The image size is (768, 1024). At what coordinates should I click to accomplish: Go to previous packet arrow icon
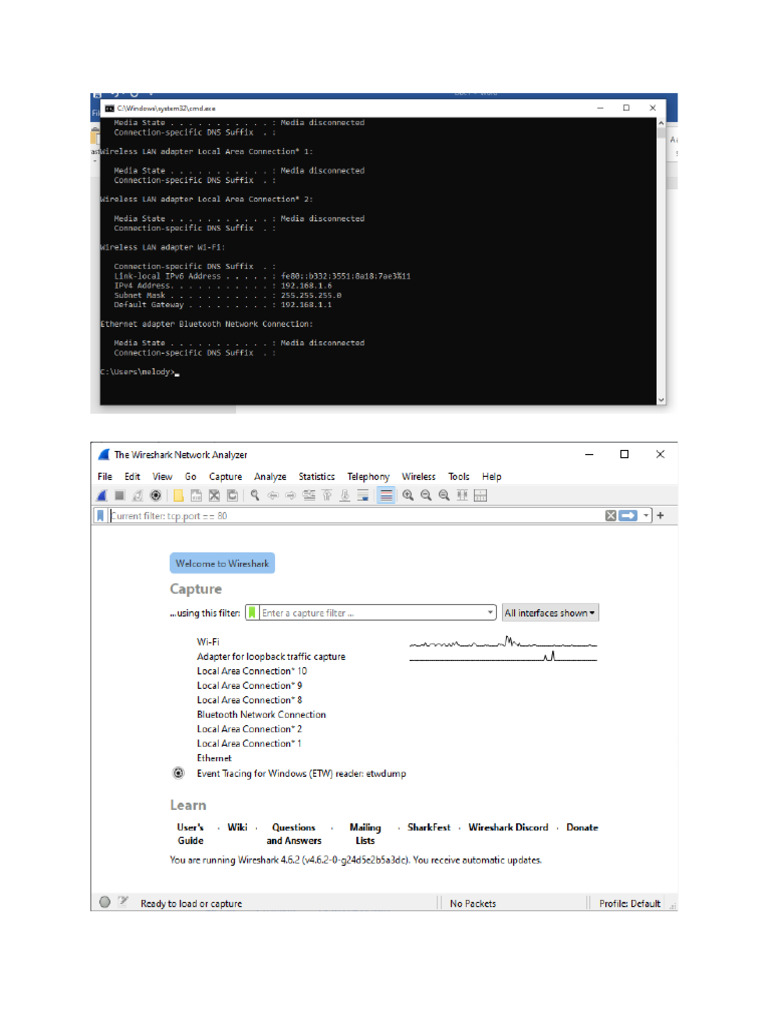pos(273,496)
